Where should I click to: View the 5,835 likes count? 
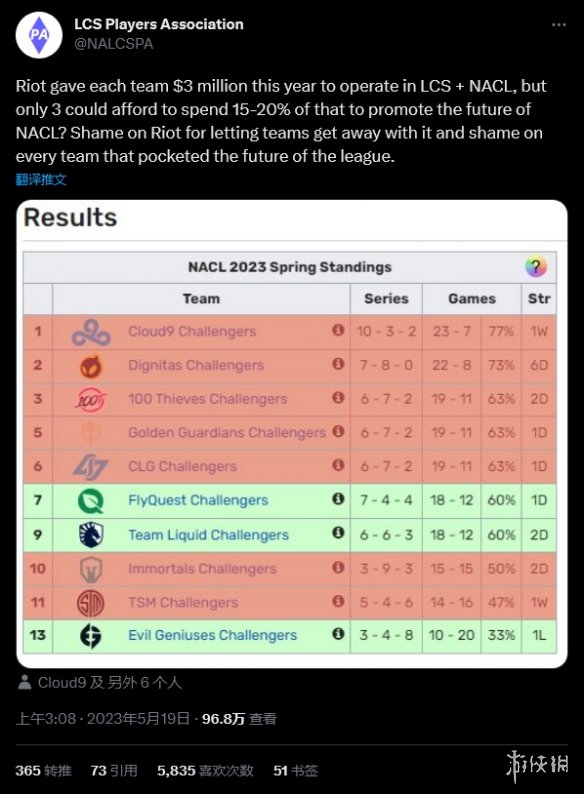(205, 771)
